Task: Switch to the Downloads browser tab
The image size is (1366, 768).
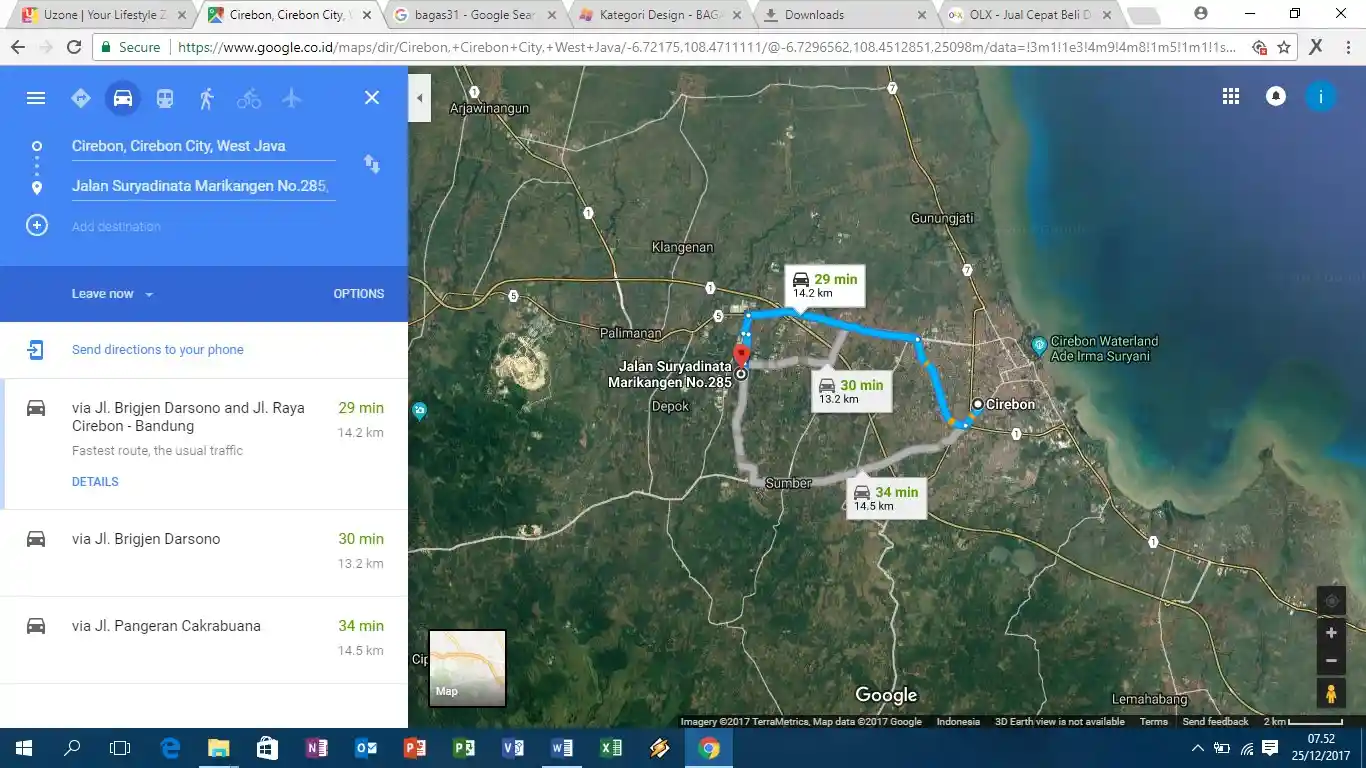Action: tap(842, 15)
